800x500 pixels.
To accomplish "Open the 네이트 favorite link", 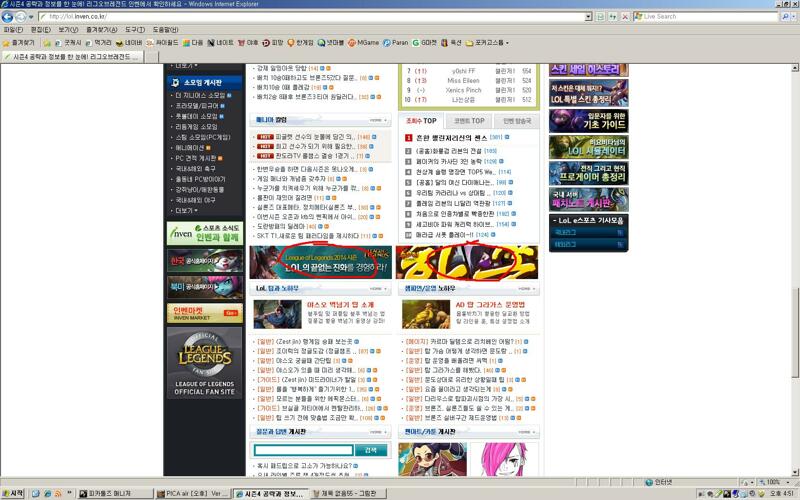I will point(220,43).
